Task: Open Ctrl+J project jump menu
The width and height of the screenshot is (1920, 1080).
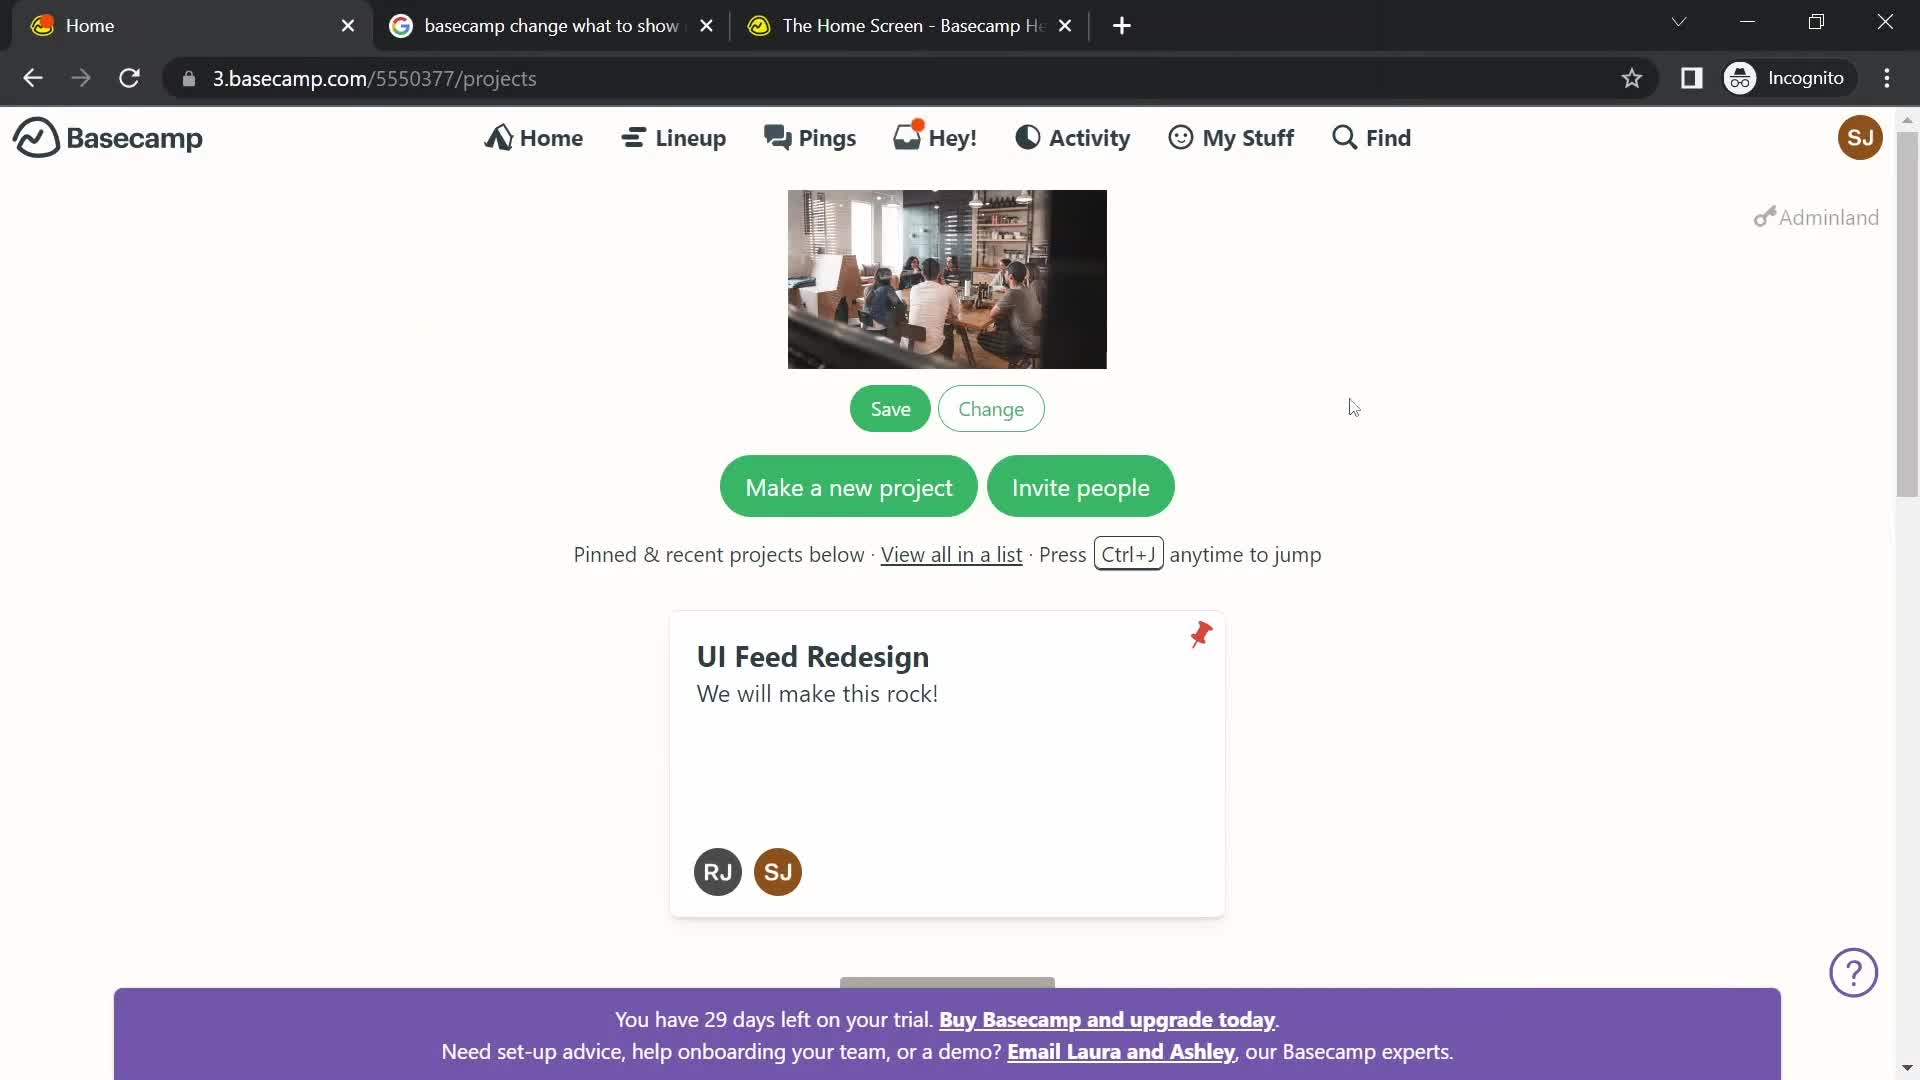Action: [1129, 554]
